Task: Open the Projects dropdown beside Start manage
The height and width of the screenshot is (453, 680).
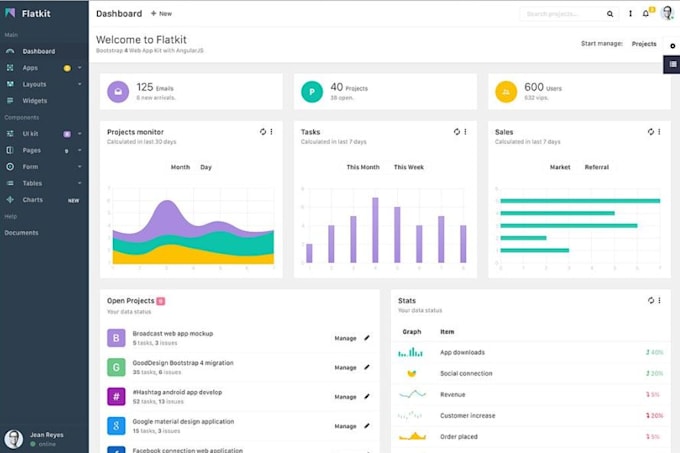Action: 644,44
